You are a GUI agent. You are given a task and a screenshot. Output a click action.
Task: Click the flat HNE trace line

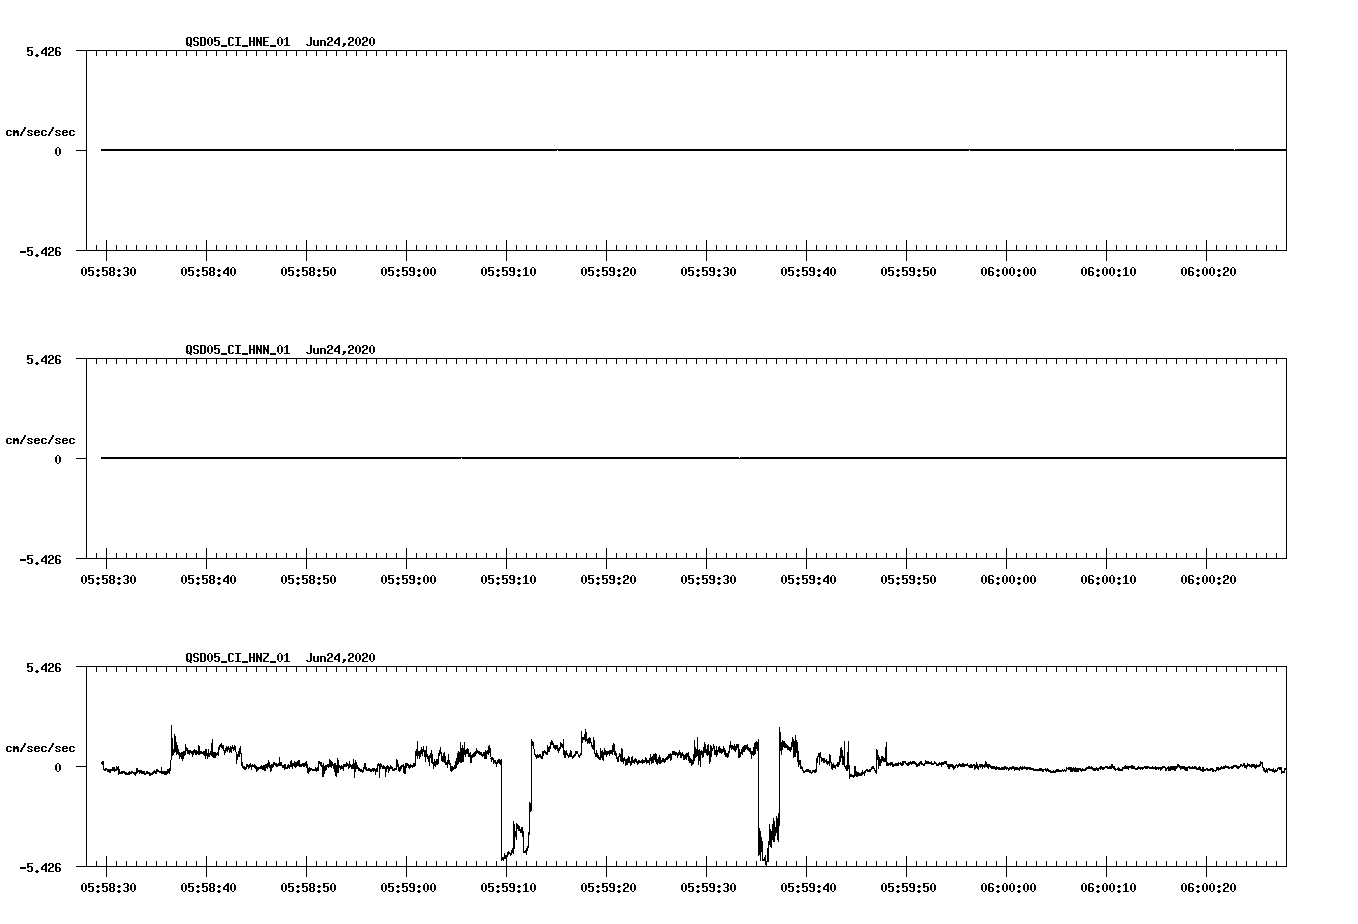pos(693,150)
